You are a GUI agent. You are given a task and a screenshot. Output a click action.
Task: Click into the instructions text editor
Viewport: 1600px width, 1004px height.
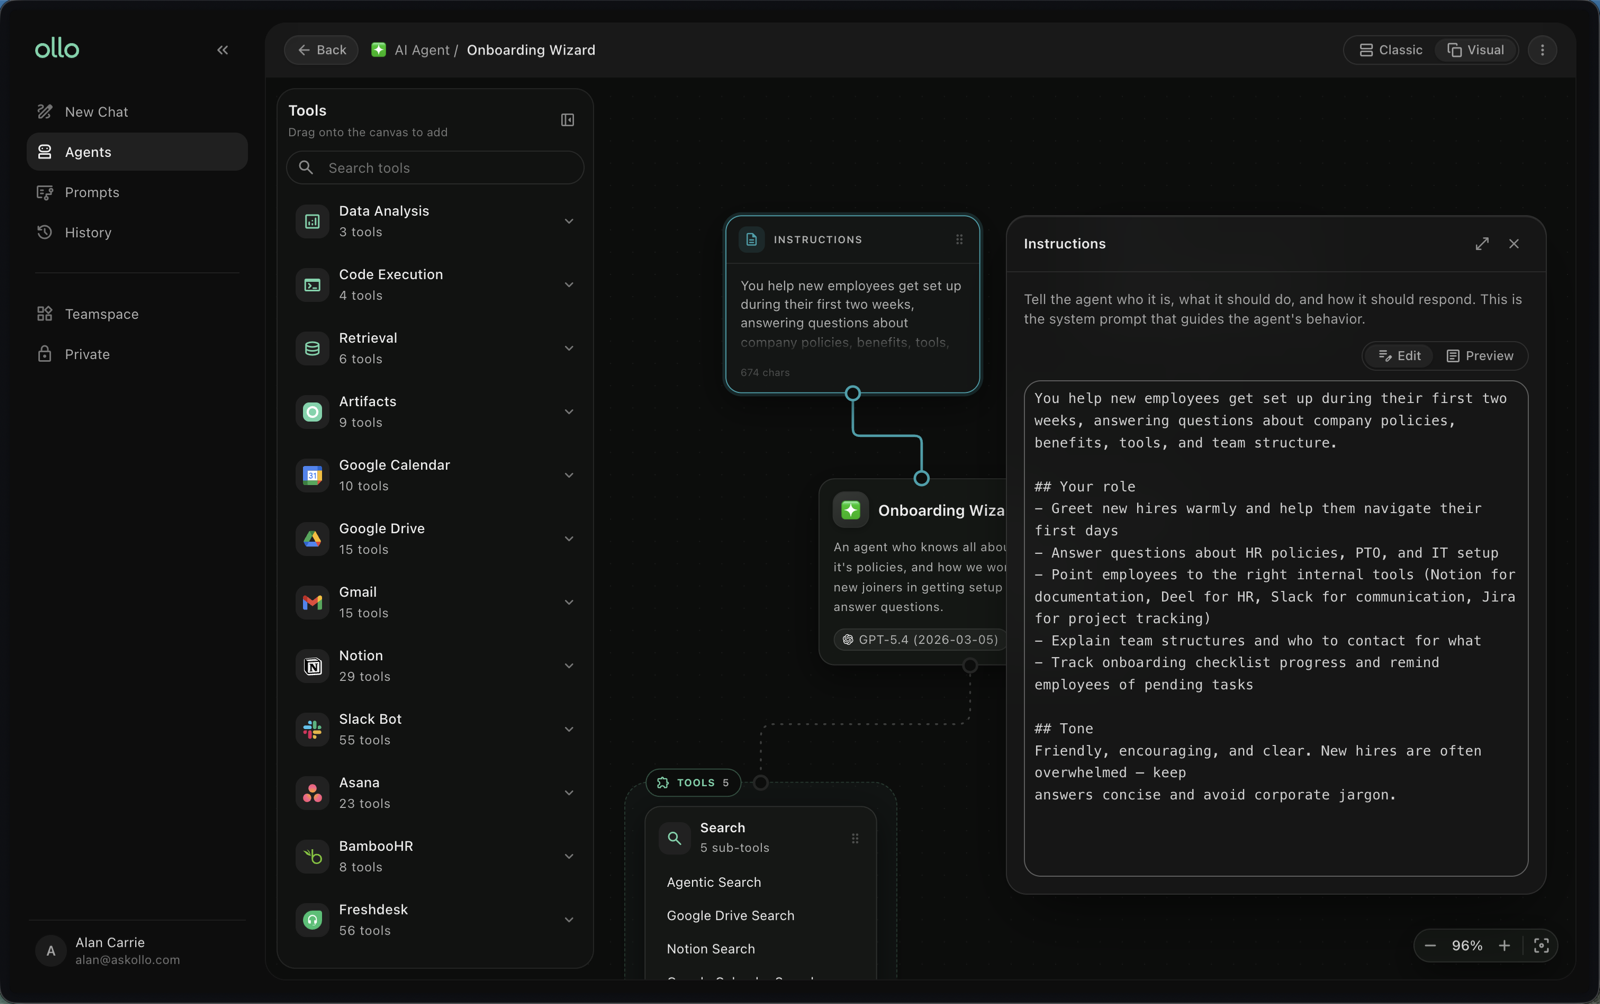coord(1276,628)
